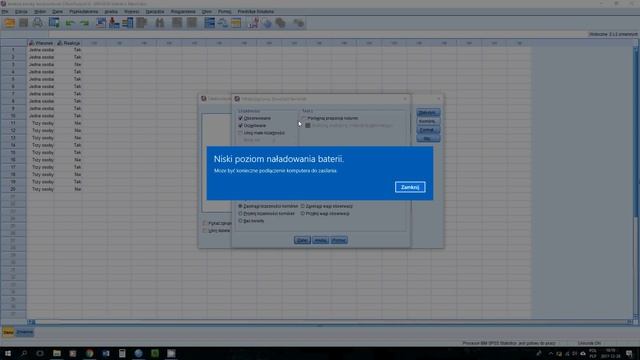Open Task View on the taskbar

point(40,353)
